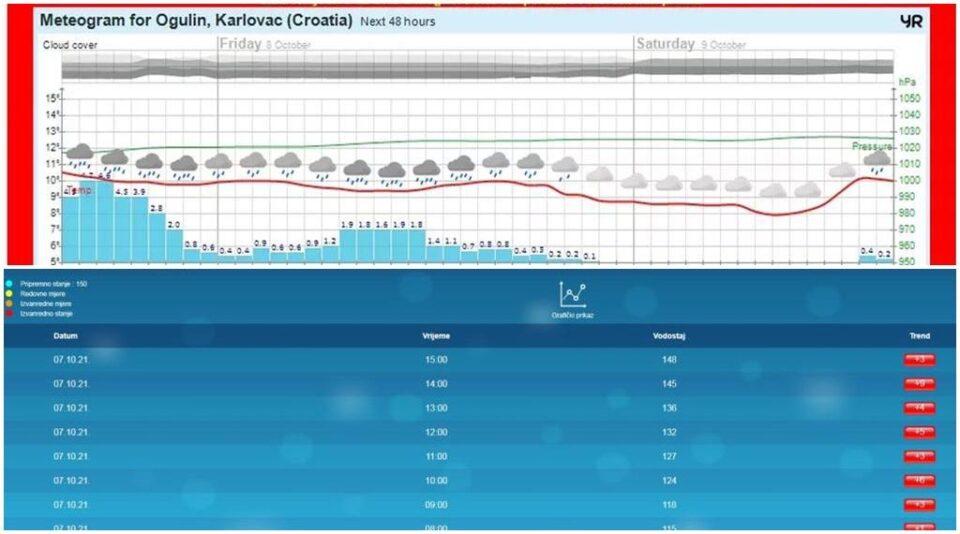960x534 pixels.
Task: Click the Vodostaj column header
Action: click(x=669, y=336)
